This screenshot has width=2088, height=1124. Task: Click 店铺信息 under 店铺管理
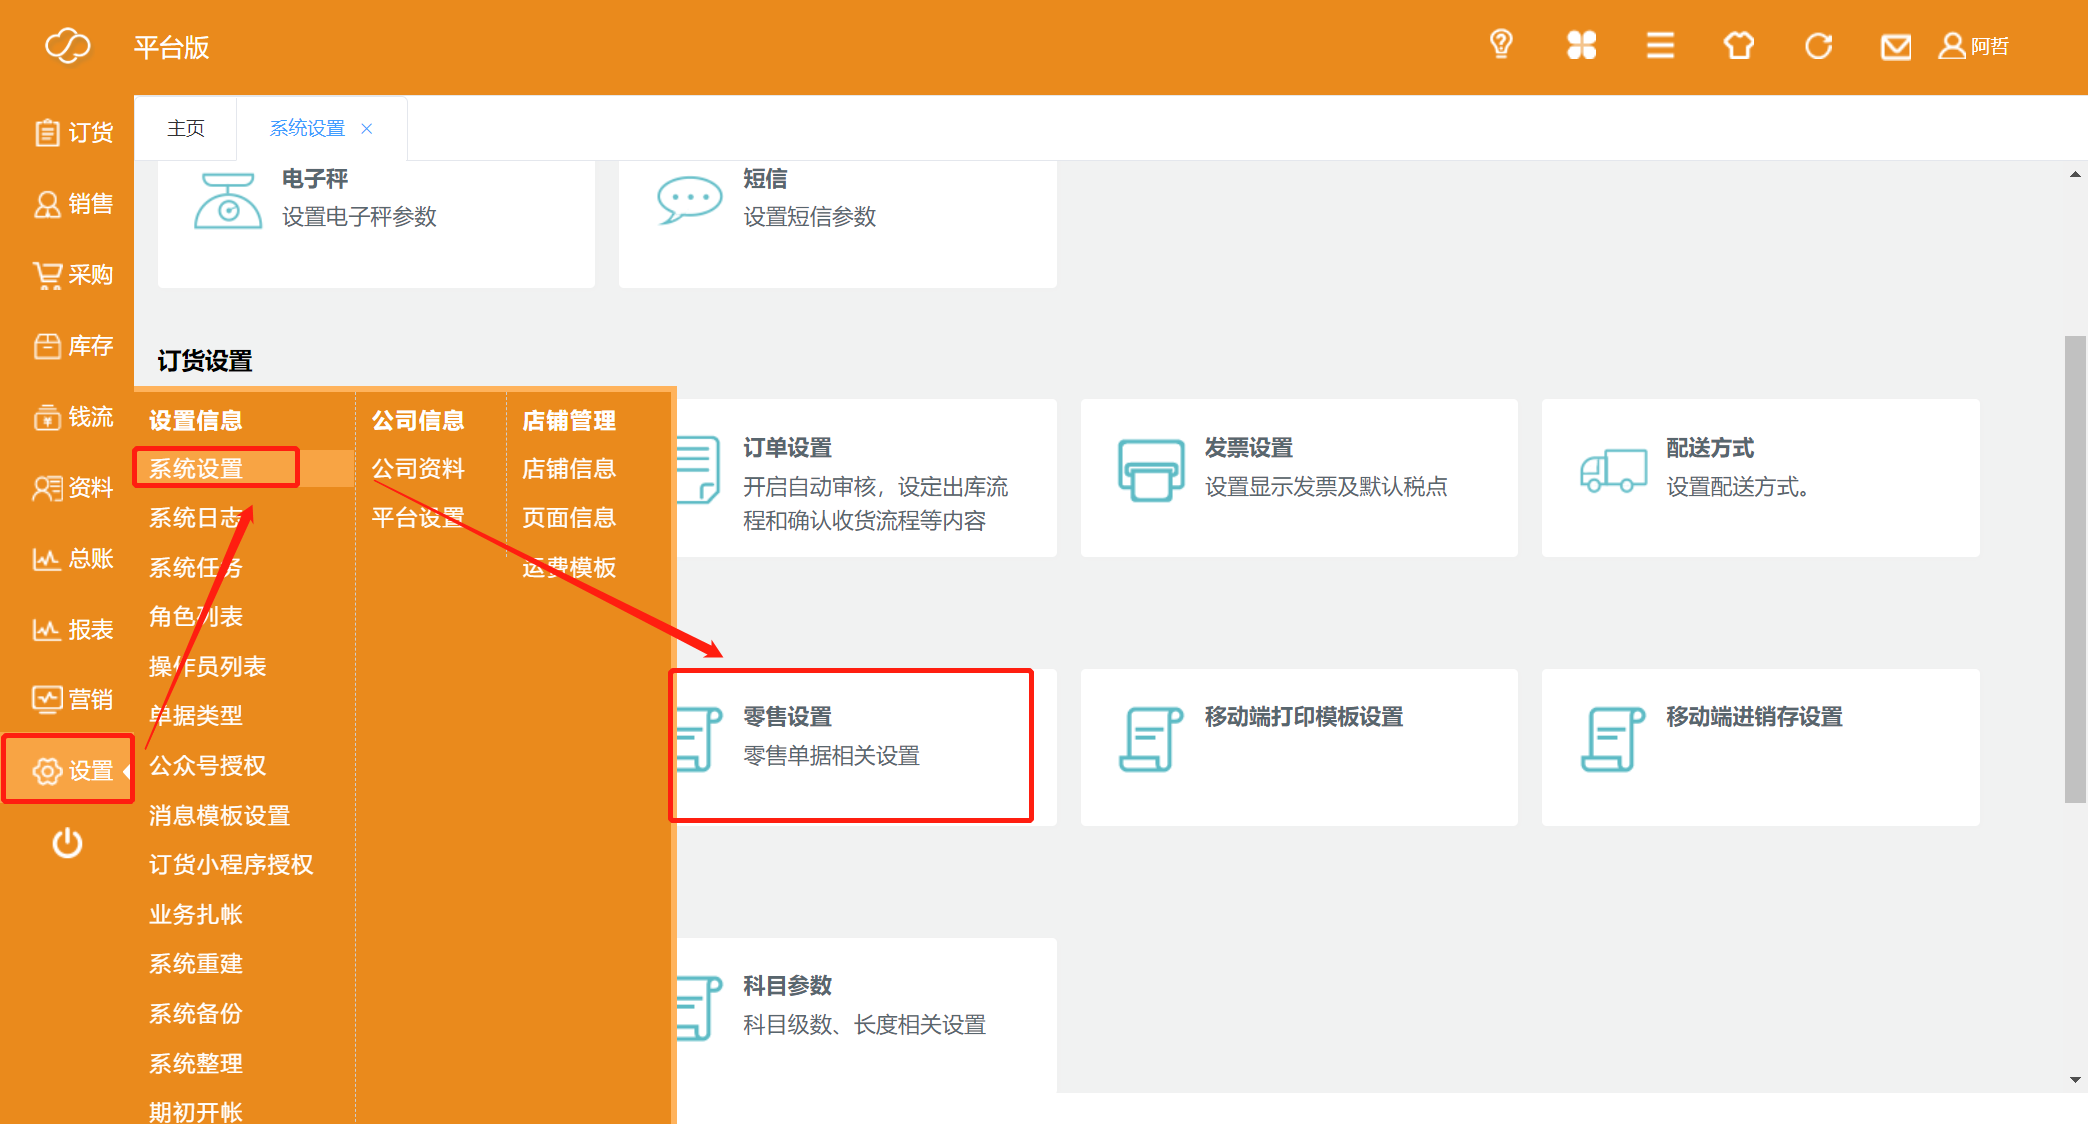click(x=569, y=469)
